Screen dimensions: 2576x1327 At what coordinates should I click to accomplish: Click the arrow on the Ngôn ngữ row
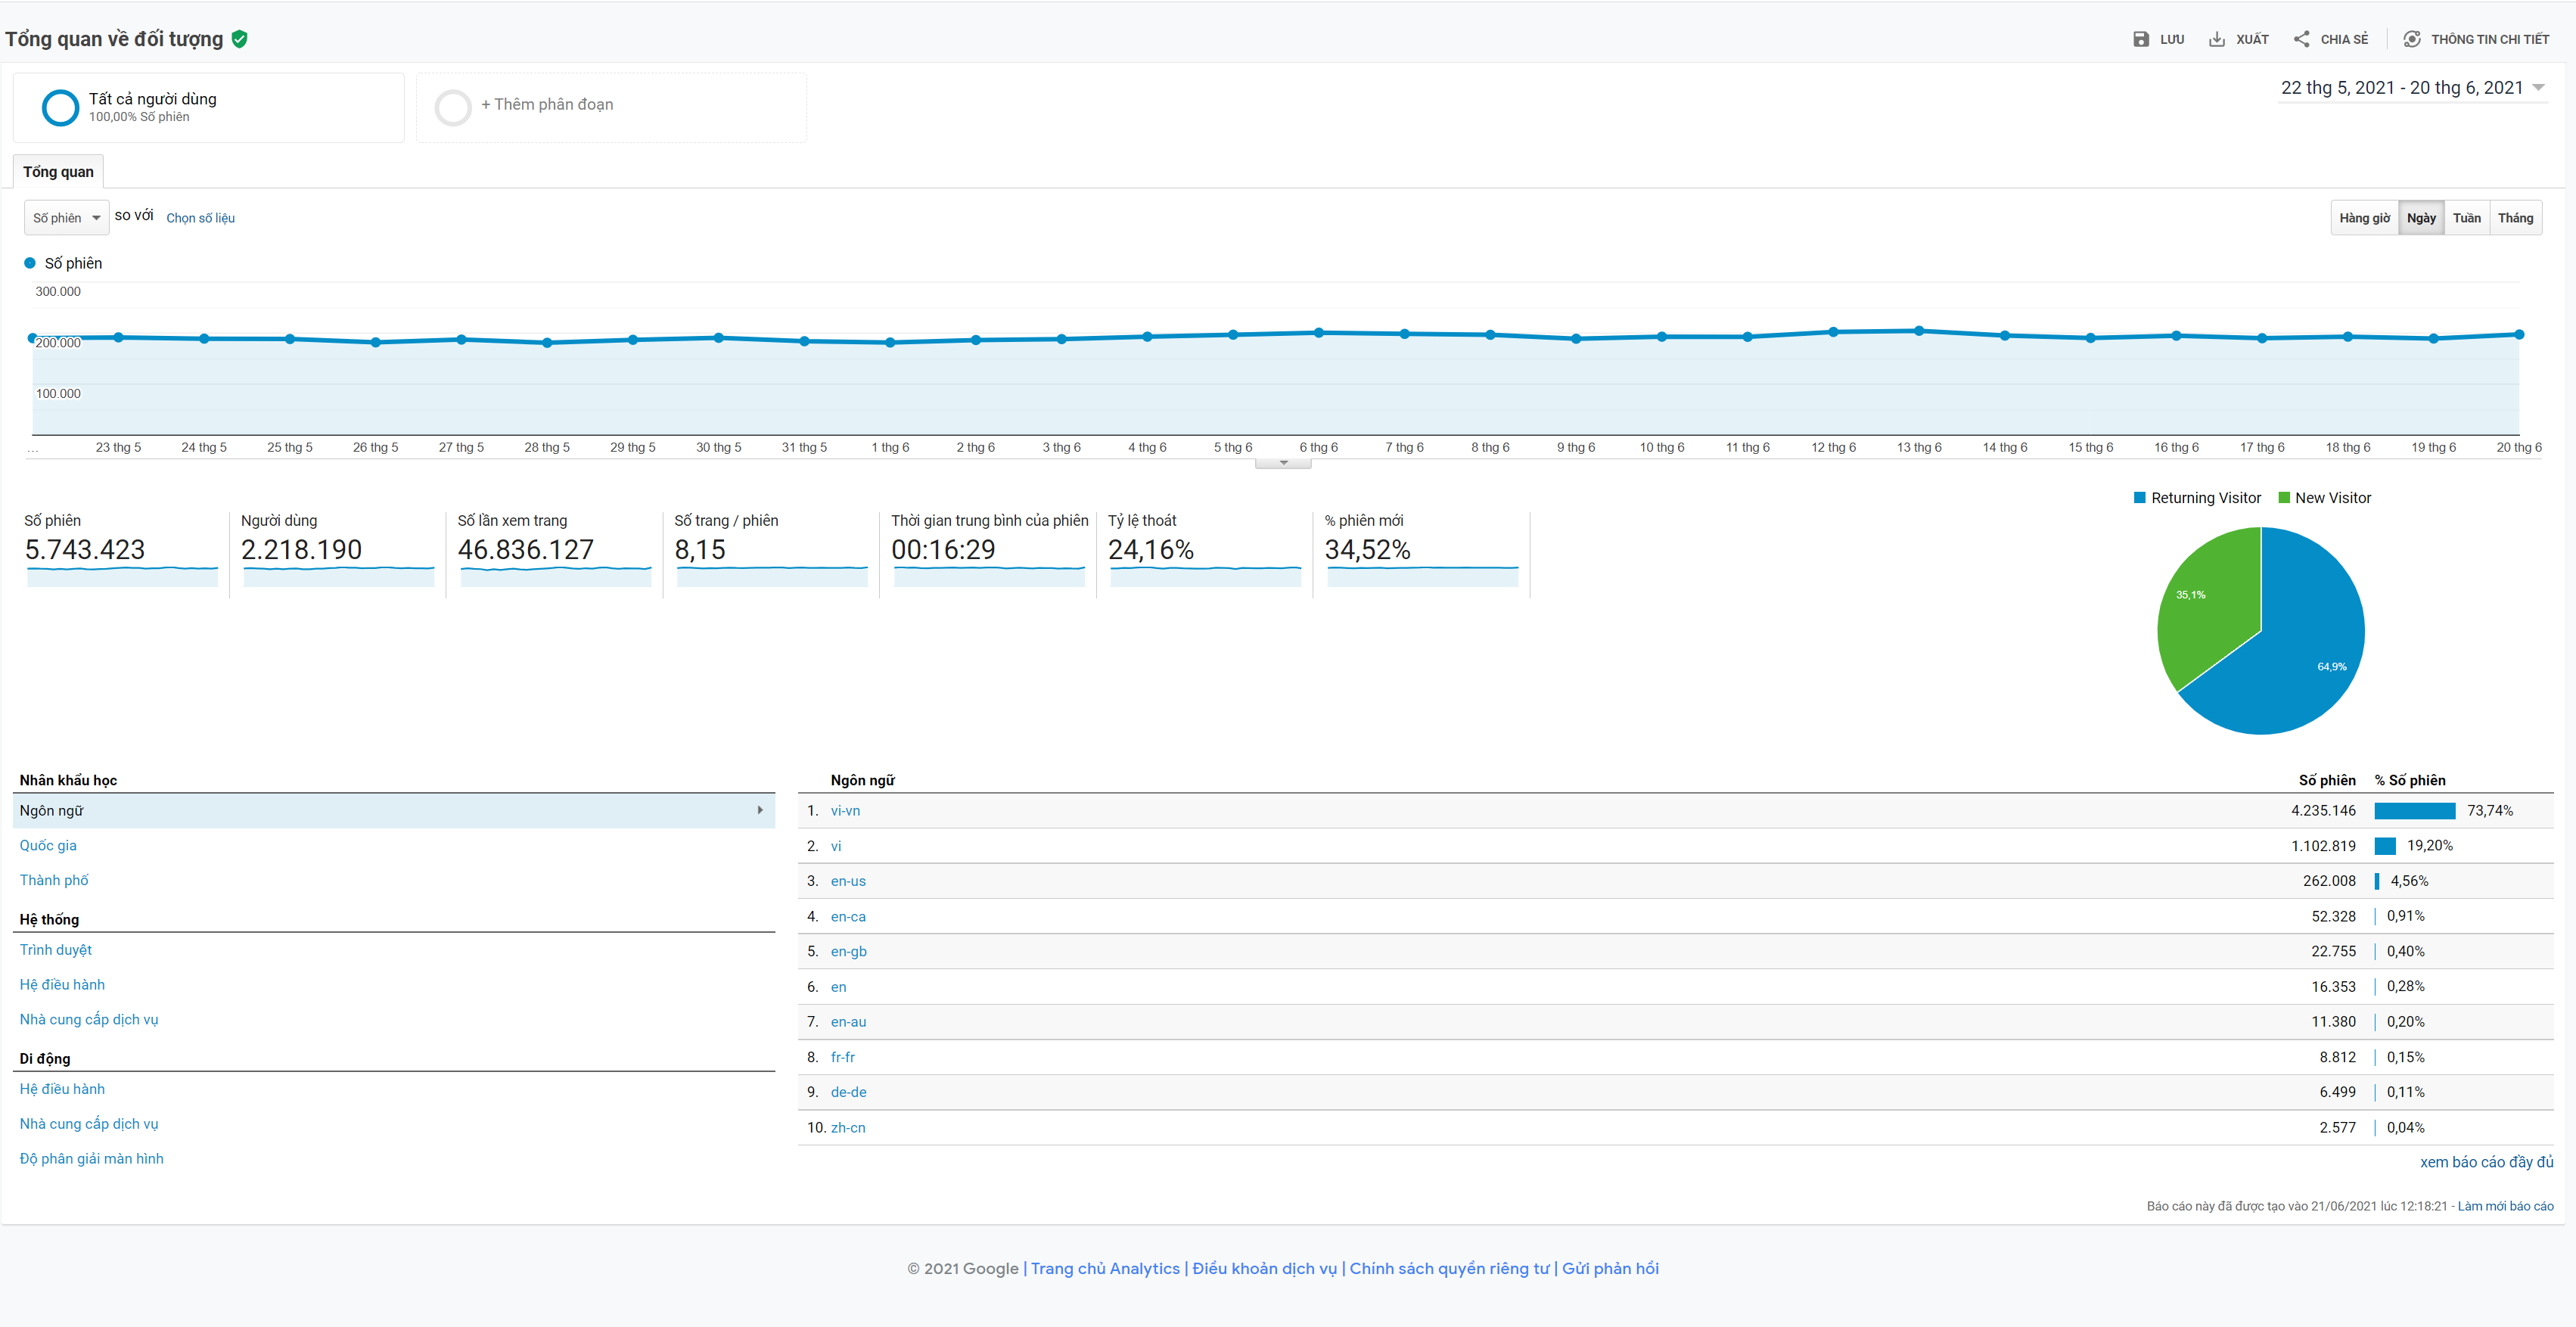point(760,810)
